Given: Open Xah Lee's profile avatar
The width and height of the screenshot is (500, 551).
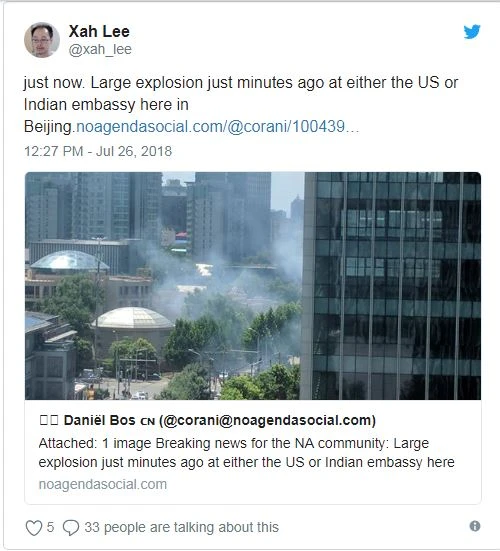Looking at the screenshot, I should [x=42, y=40].
